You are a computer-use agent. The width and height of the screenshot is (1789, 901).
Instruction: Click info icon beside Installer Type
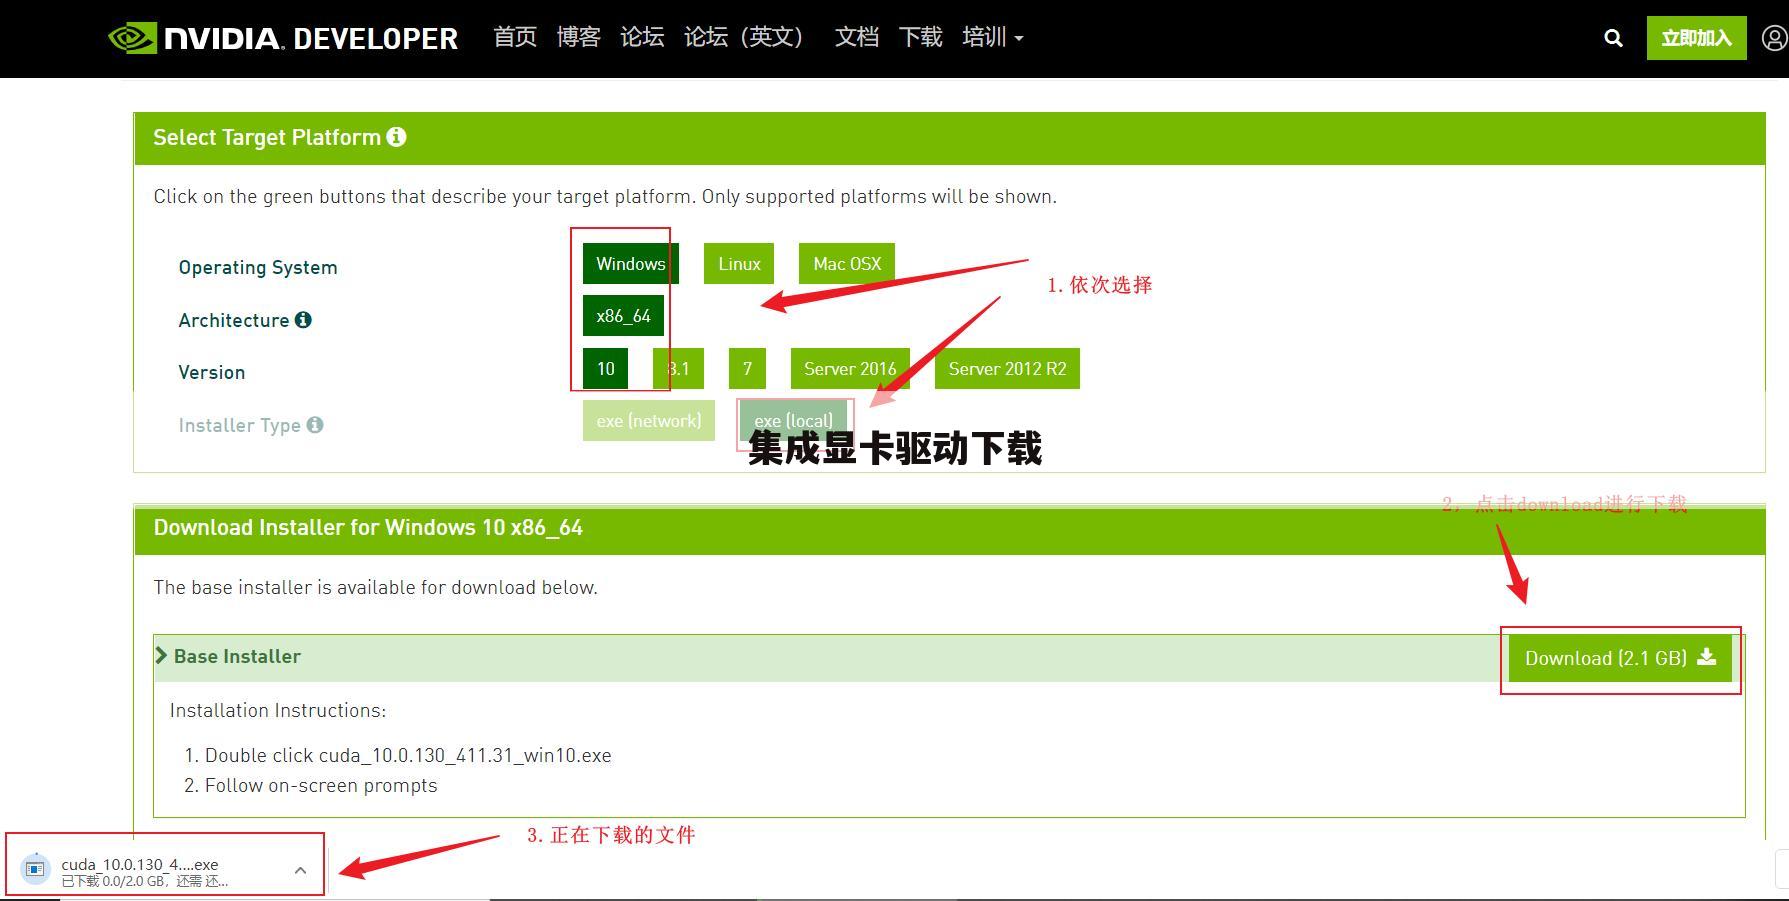315,425
